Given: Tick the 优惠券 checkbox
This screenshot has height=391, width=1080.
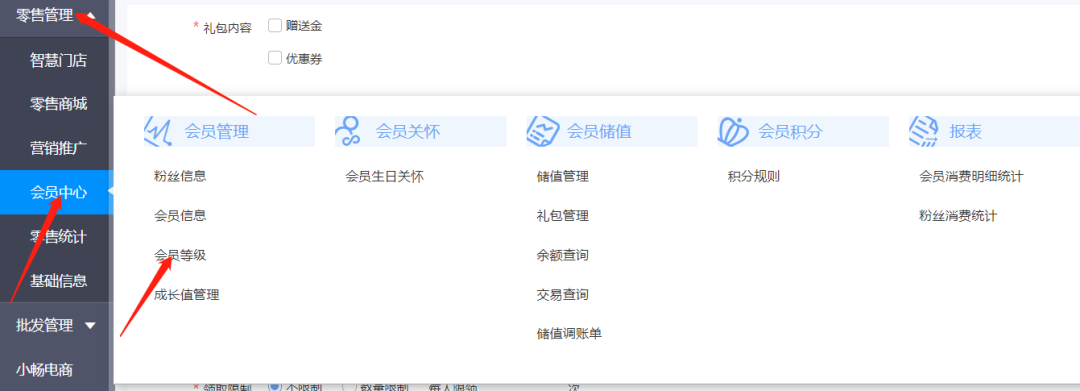Looking at the screenshot, I should (x=275, y=59).
